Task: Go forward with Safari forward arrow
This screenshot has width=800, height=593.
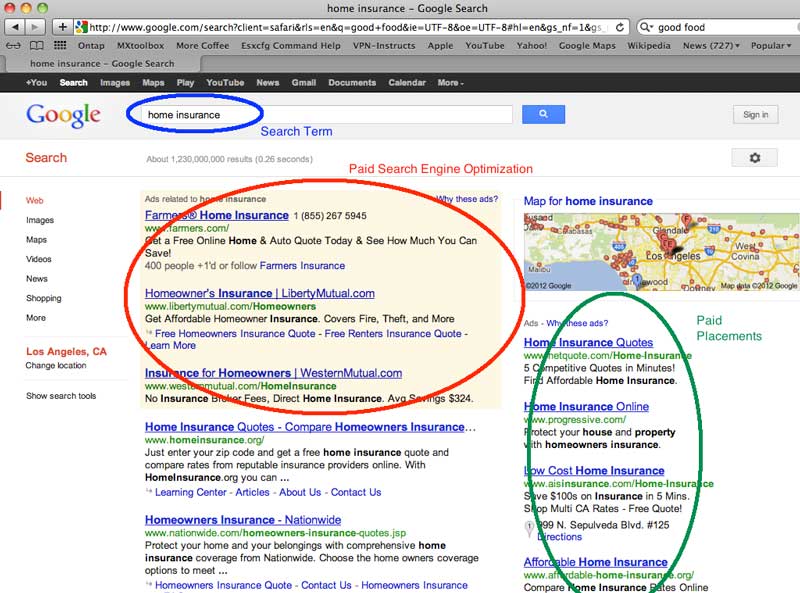Action: (x=35, y=27)
